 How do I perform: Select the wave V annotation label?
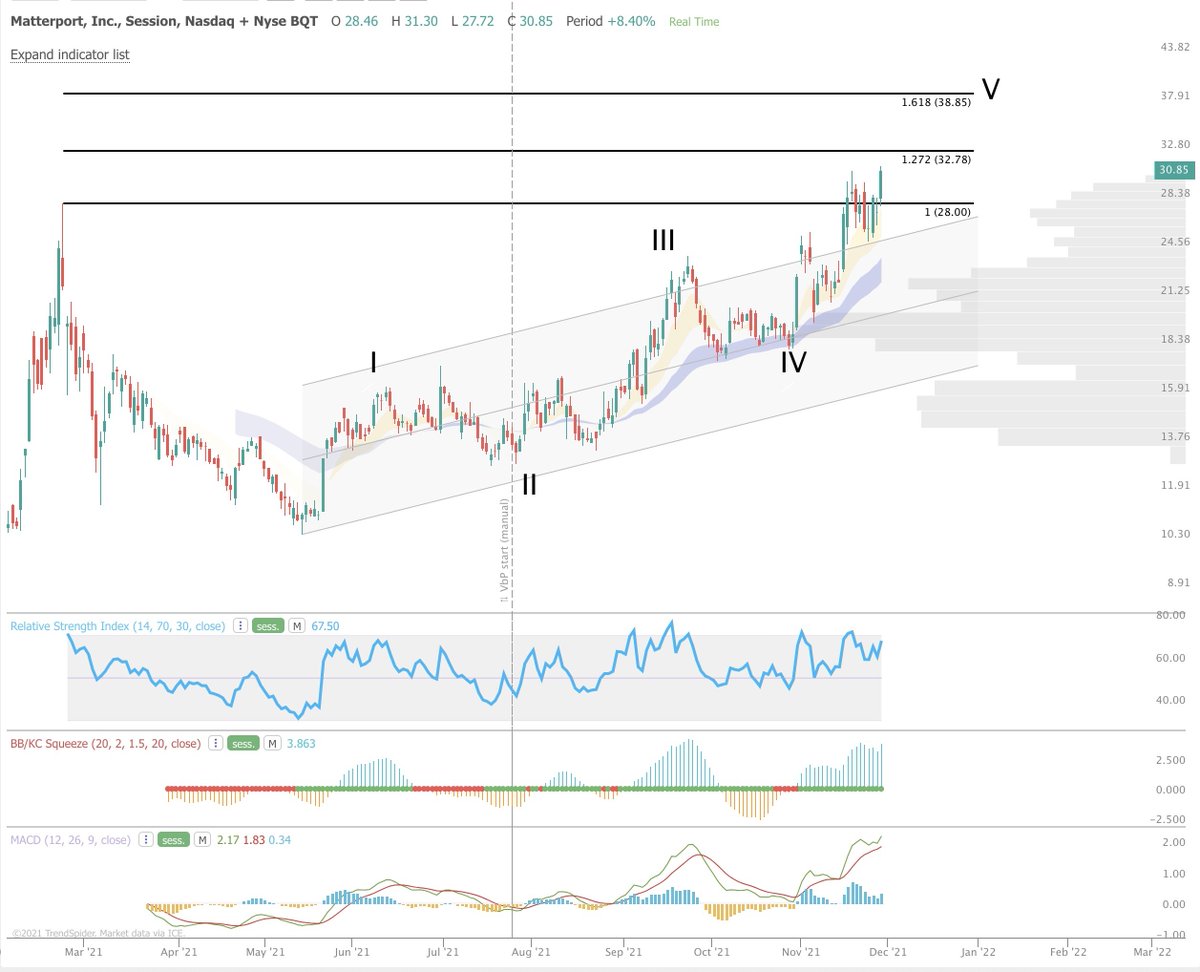tap(990, 90)
